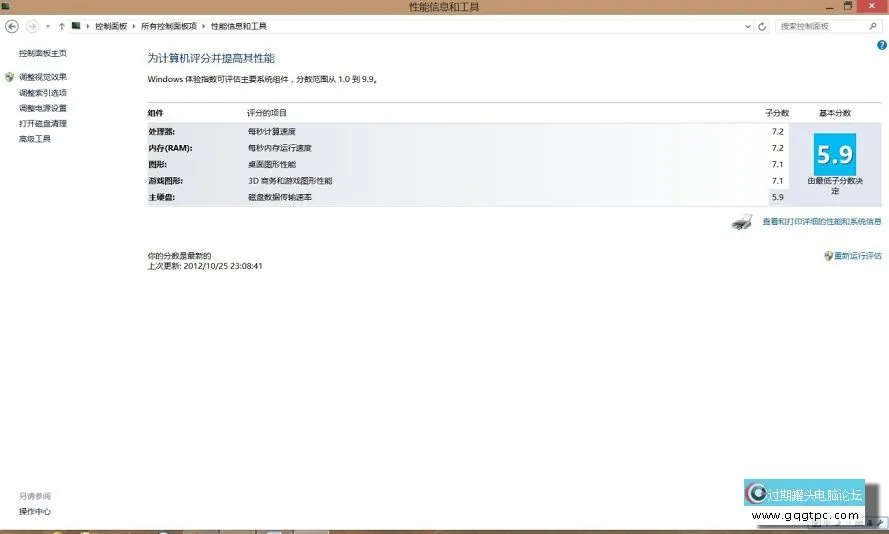Click the 子分数 column header
The height and width of the screenshot is (534, 889).
(x=777, y=113)
